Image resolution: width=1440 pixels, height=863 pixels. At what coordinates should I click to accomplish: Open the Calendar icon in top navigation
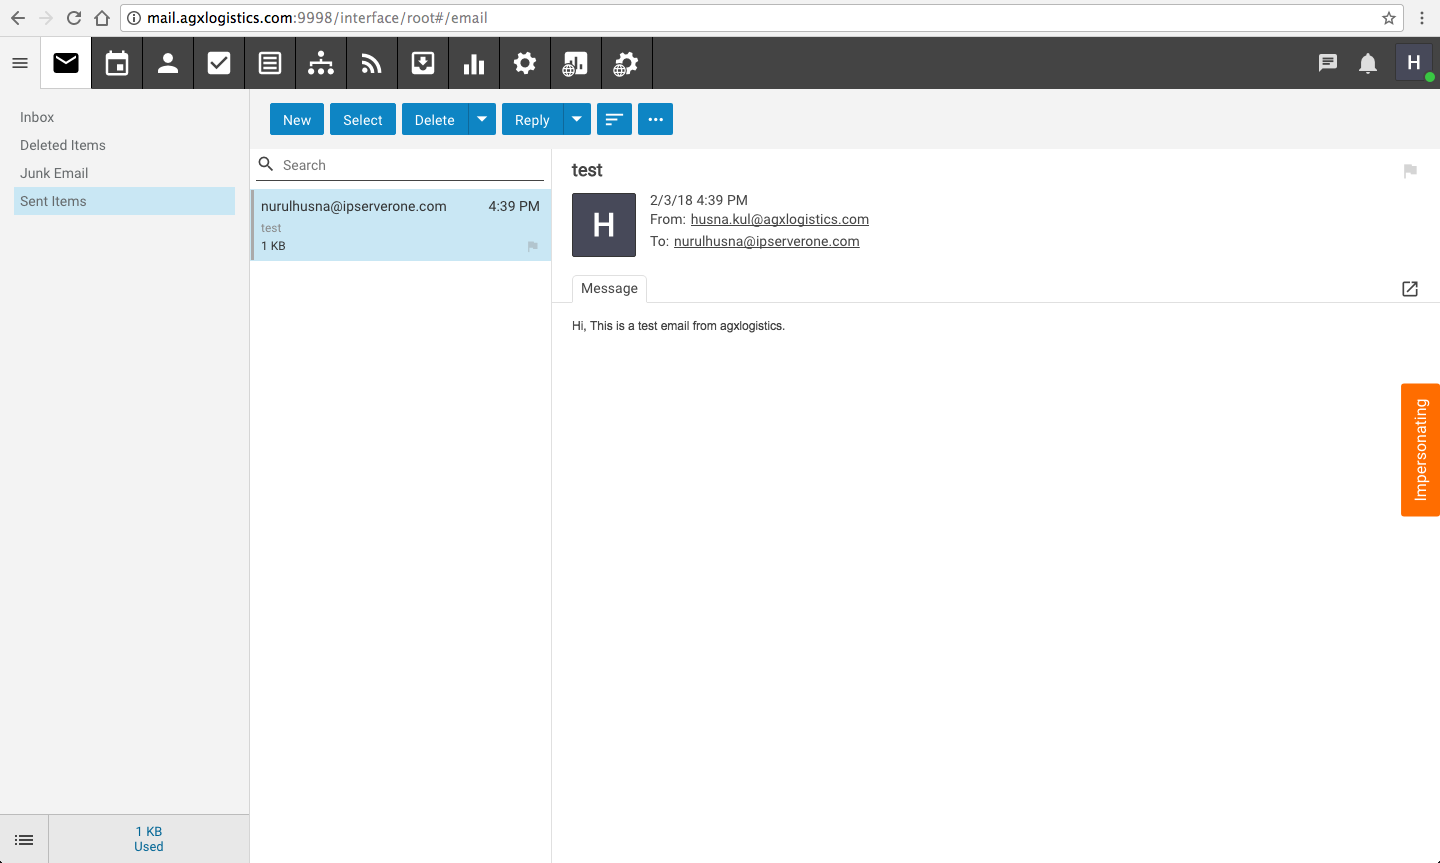117,64
